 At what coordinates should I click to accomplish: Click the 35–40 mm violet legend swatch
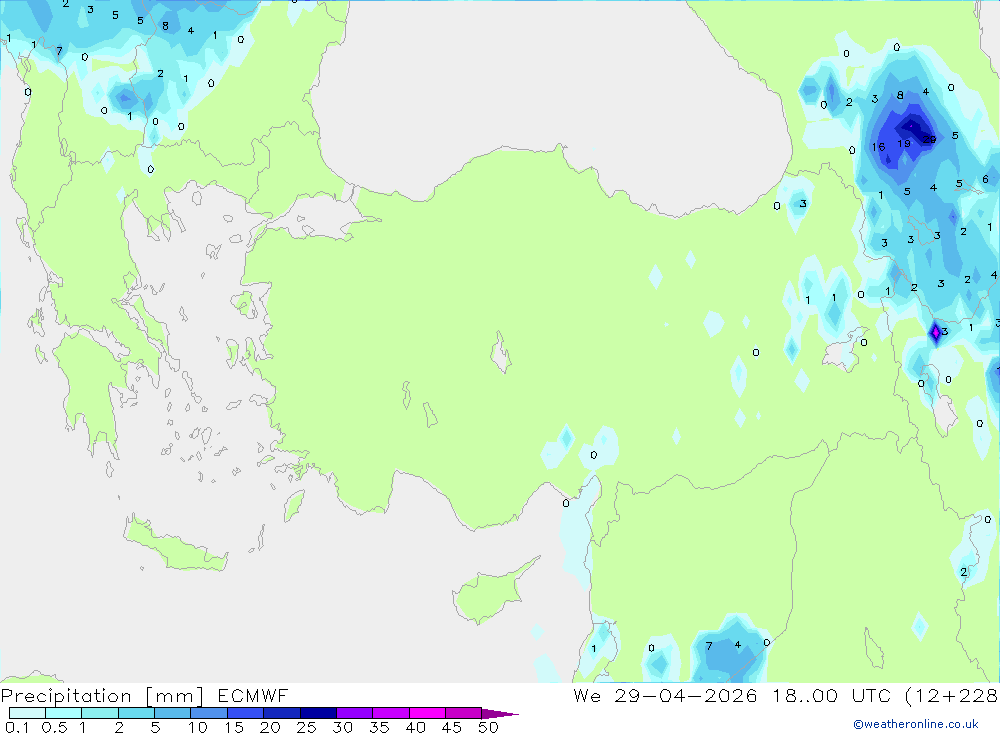tap(390, 713)
